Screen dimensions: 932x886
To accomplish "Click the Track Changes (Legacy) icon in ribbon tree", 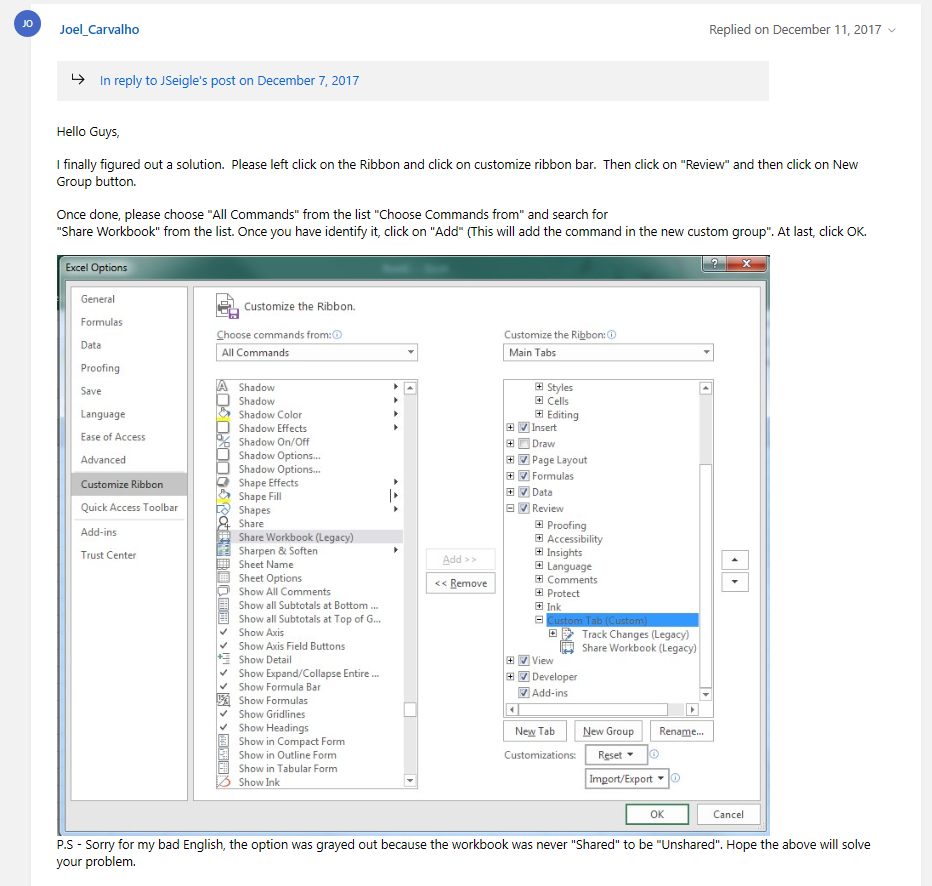I will point(568,634).
